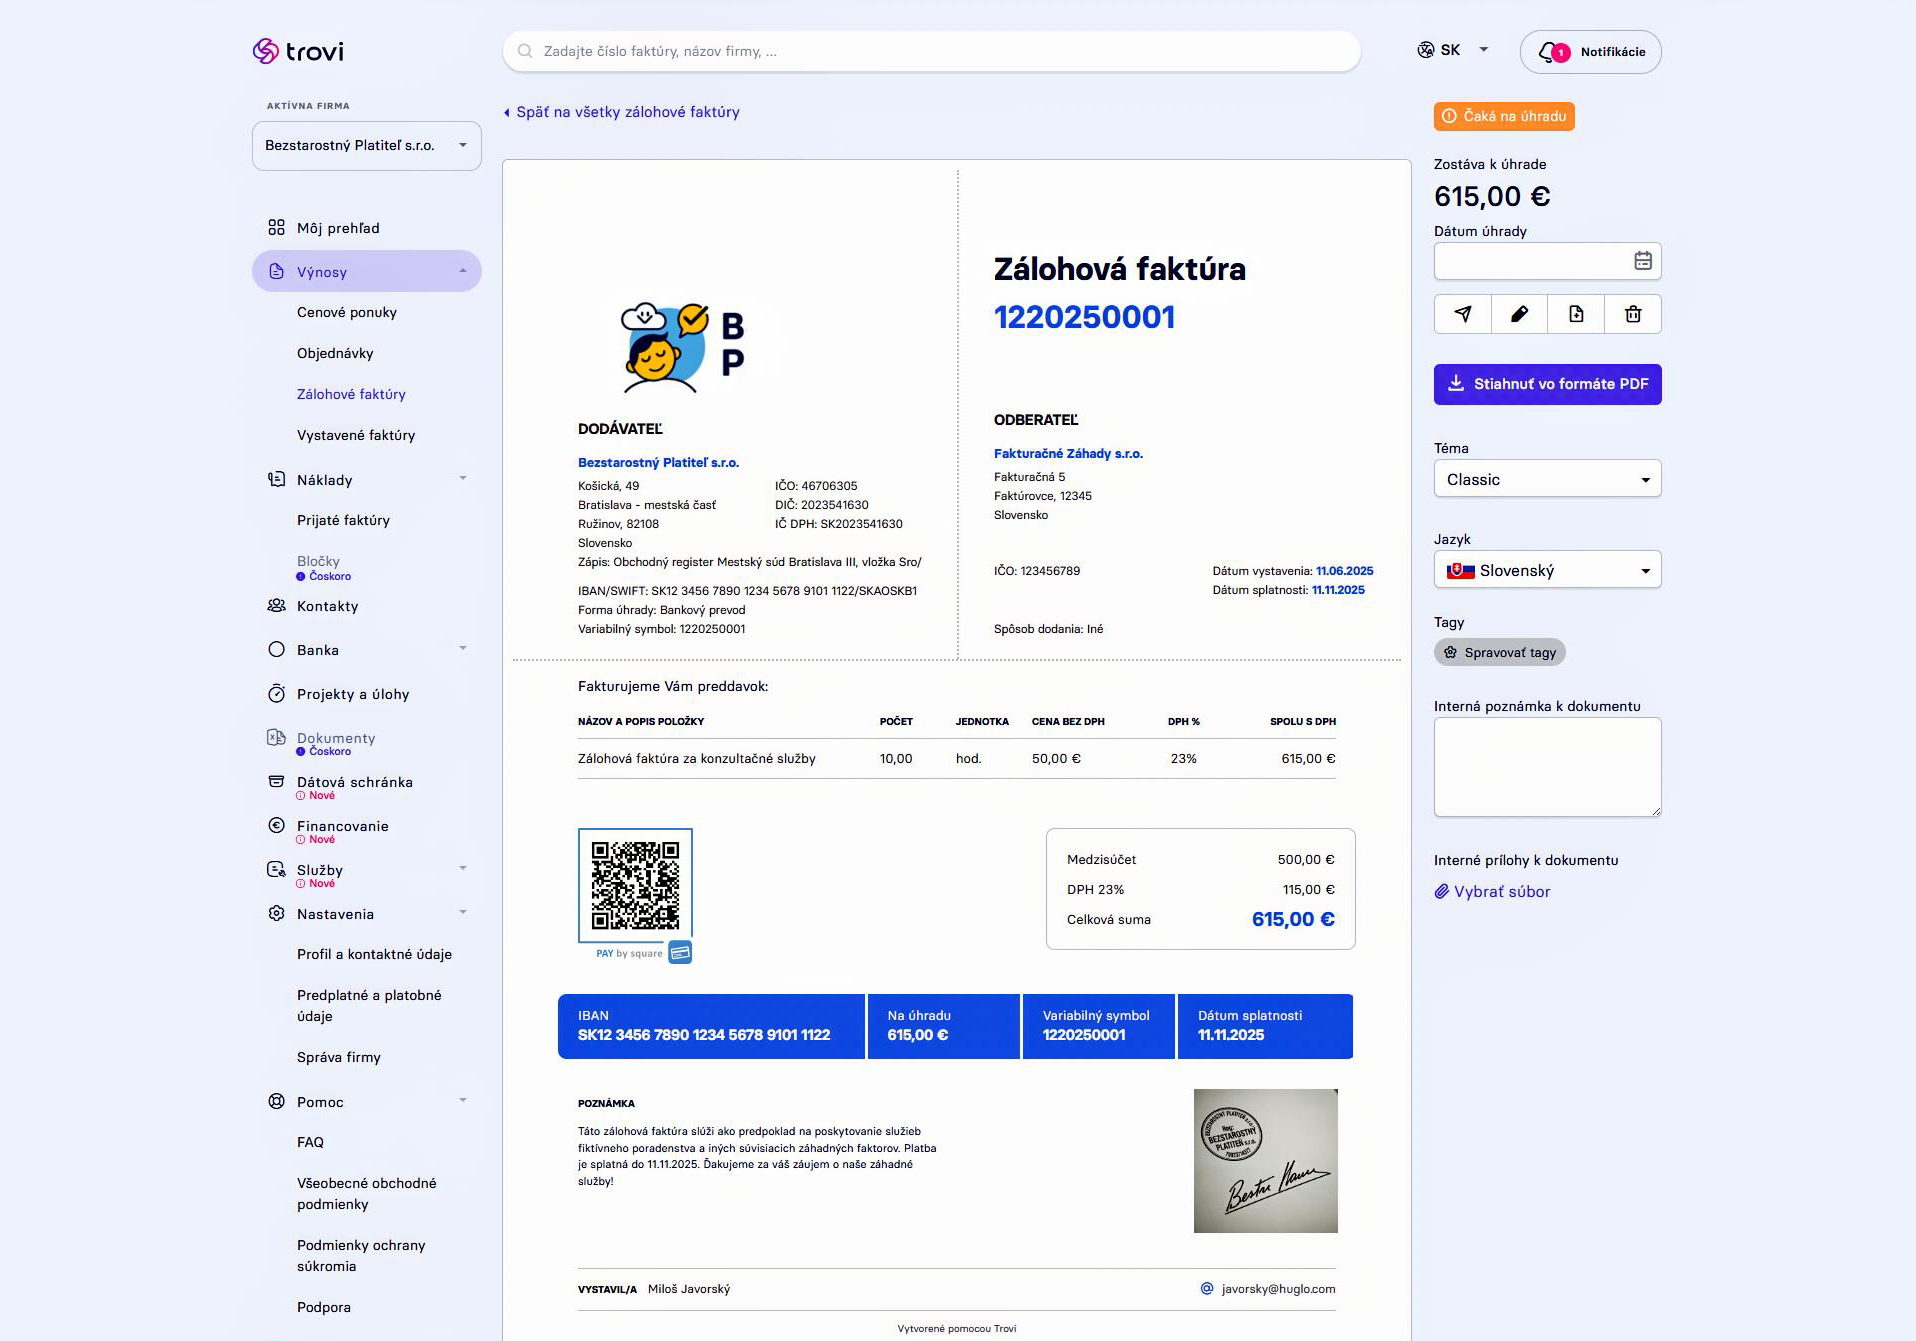Collapse the Nastavenia section arrow
This screenshot has width=1916, height=1341.
[x=463, y=913]
